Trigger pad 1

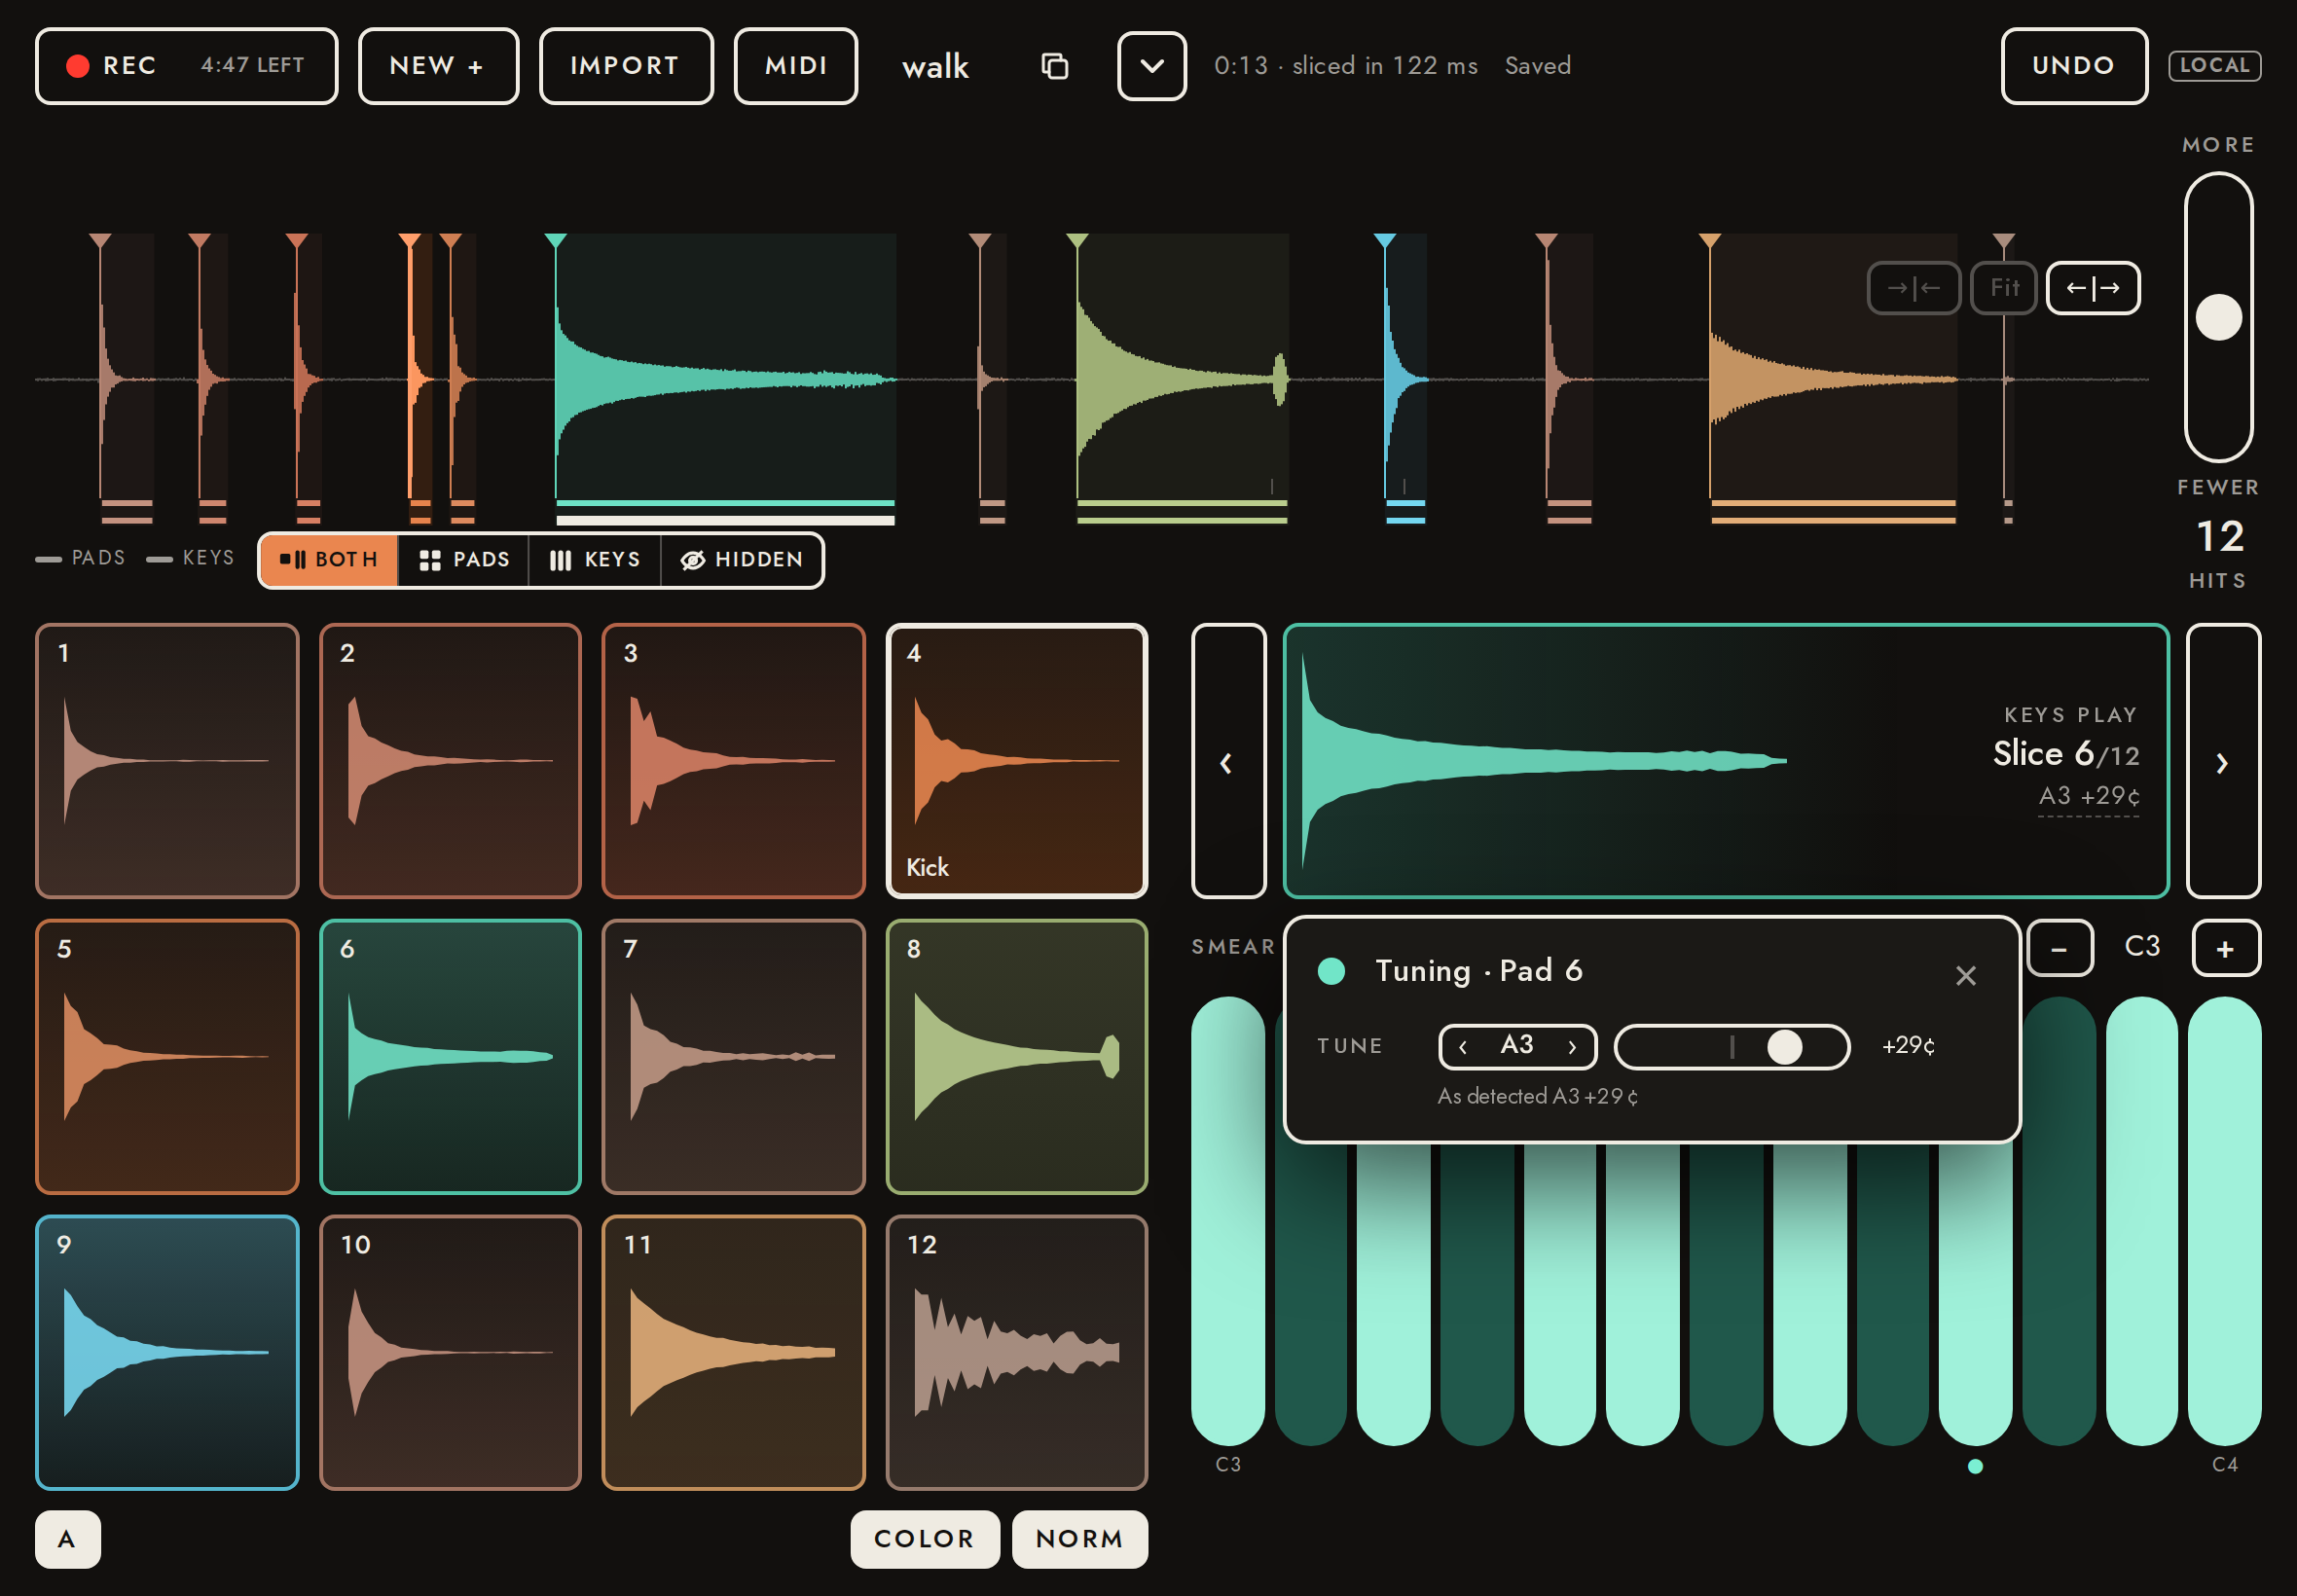(167, 761)
